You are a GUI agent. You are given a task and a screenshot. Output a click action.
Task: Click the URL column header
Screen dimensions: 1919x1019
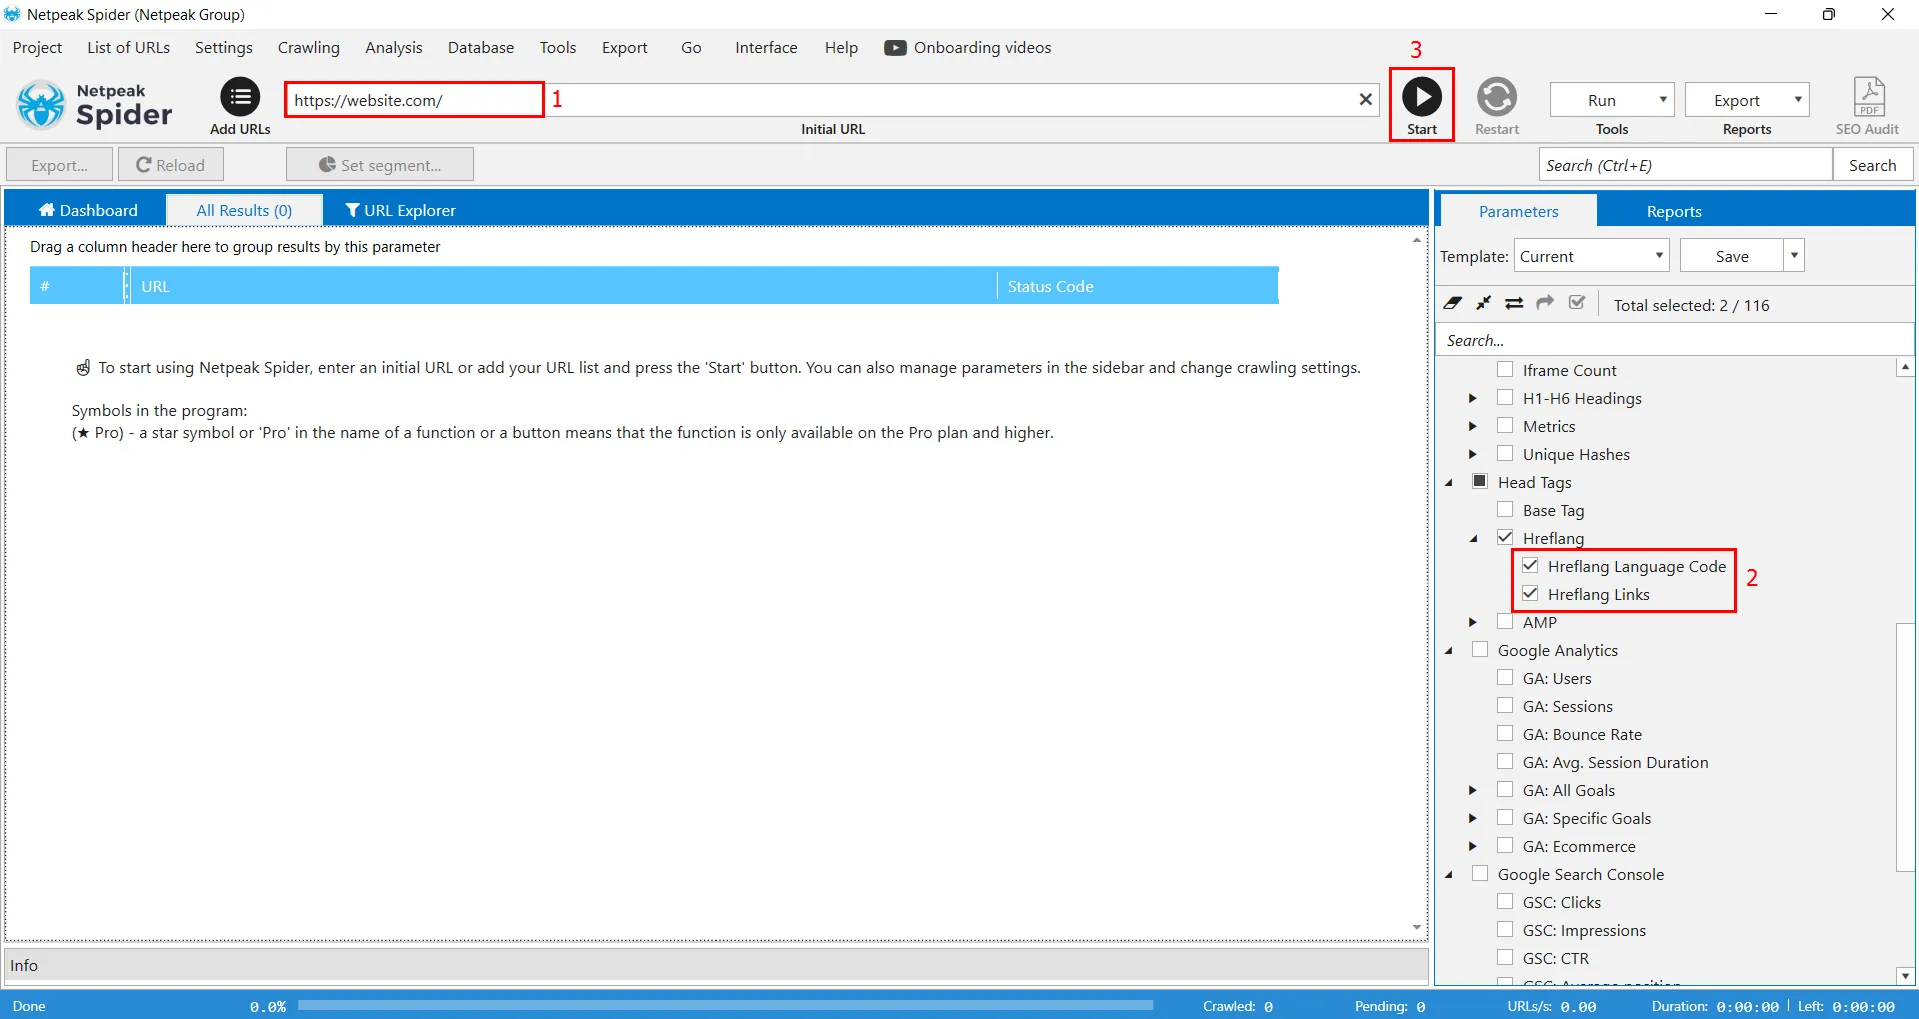(x=563, y=286)
